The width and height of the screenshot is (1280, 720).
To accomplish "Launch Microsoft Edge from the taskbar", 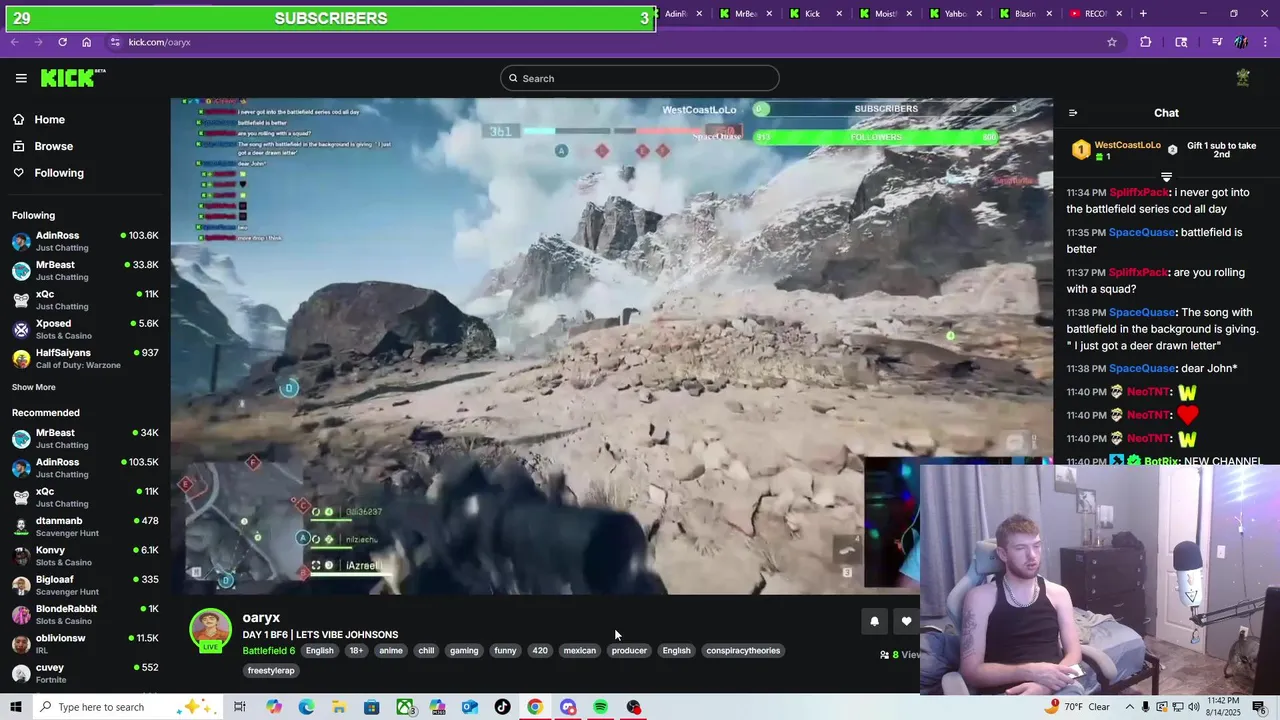I will tap(306, 707).
